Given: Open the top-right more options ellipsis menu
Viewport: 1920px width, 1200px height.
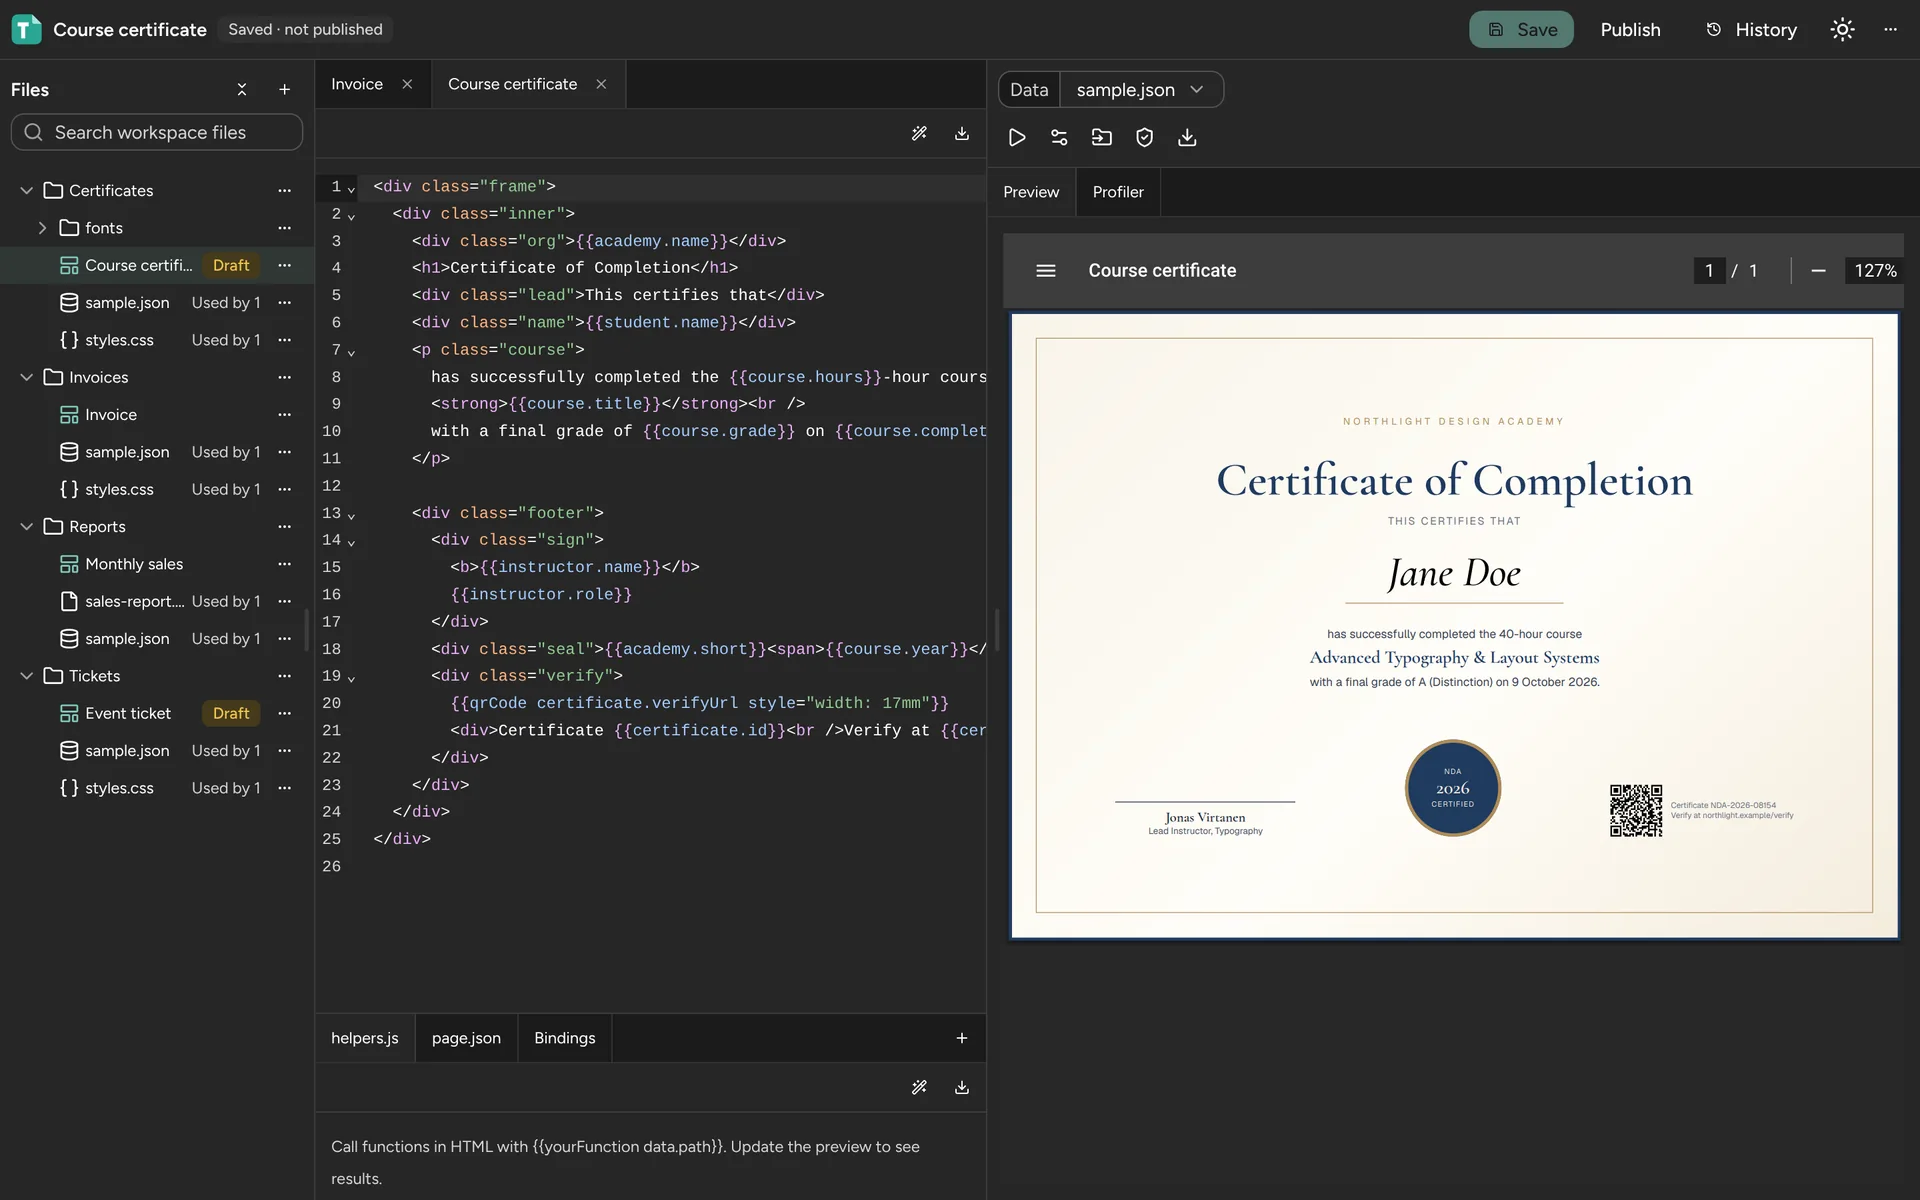Looking at the screenshot, I should coord(1890,30).
